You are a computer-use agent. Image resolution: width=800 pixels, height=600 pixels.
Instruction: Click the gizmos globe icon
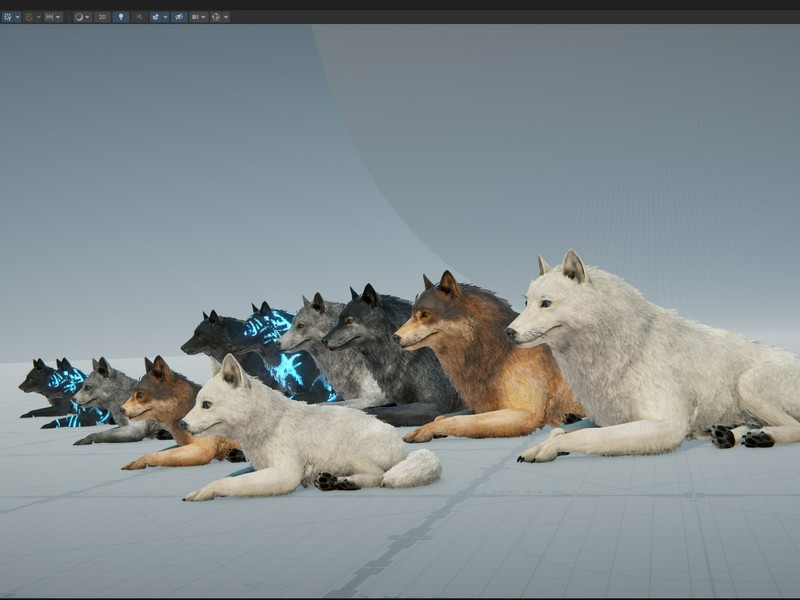click(216, 17)
